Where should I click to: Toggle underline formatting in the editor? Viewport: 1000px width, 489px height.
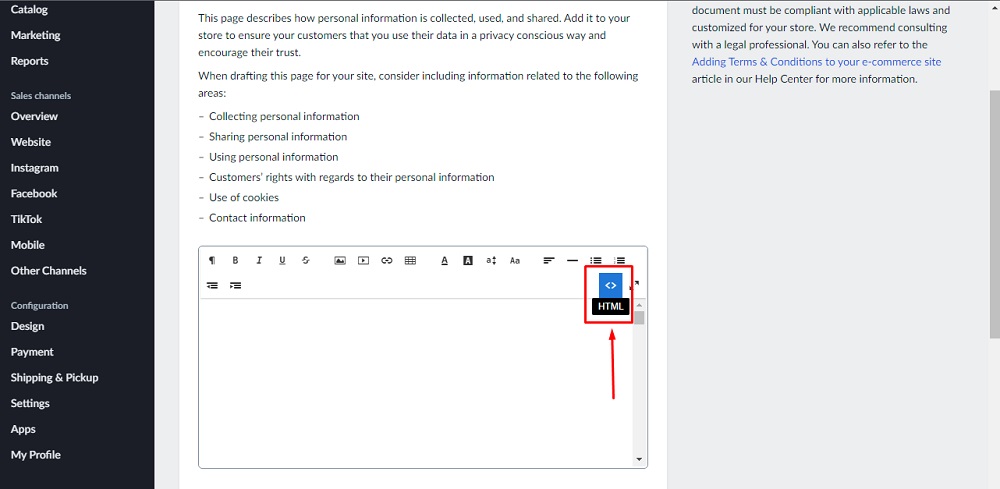[283, 260]
